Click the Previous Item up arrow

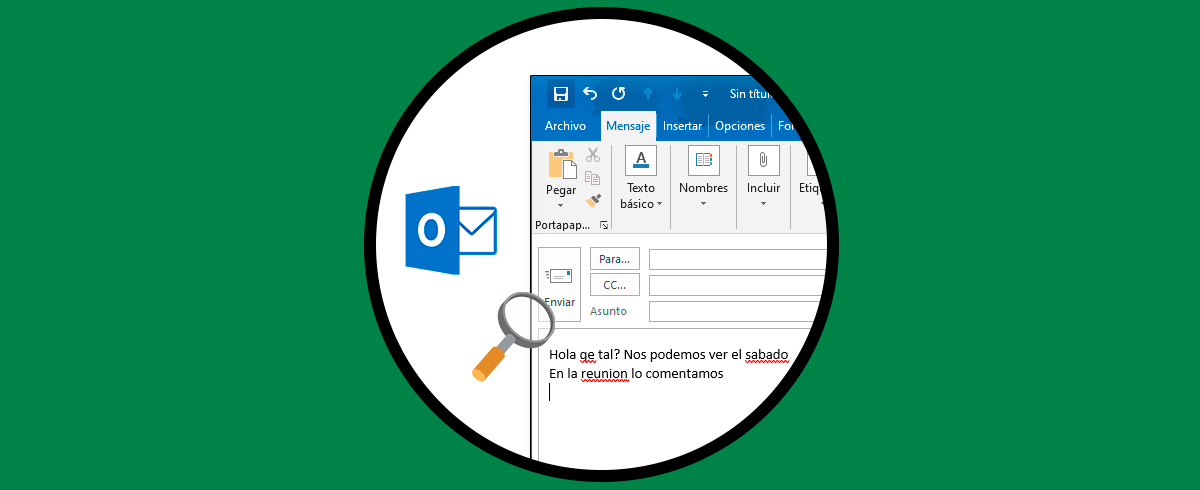648,94
